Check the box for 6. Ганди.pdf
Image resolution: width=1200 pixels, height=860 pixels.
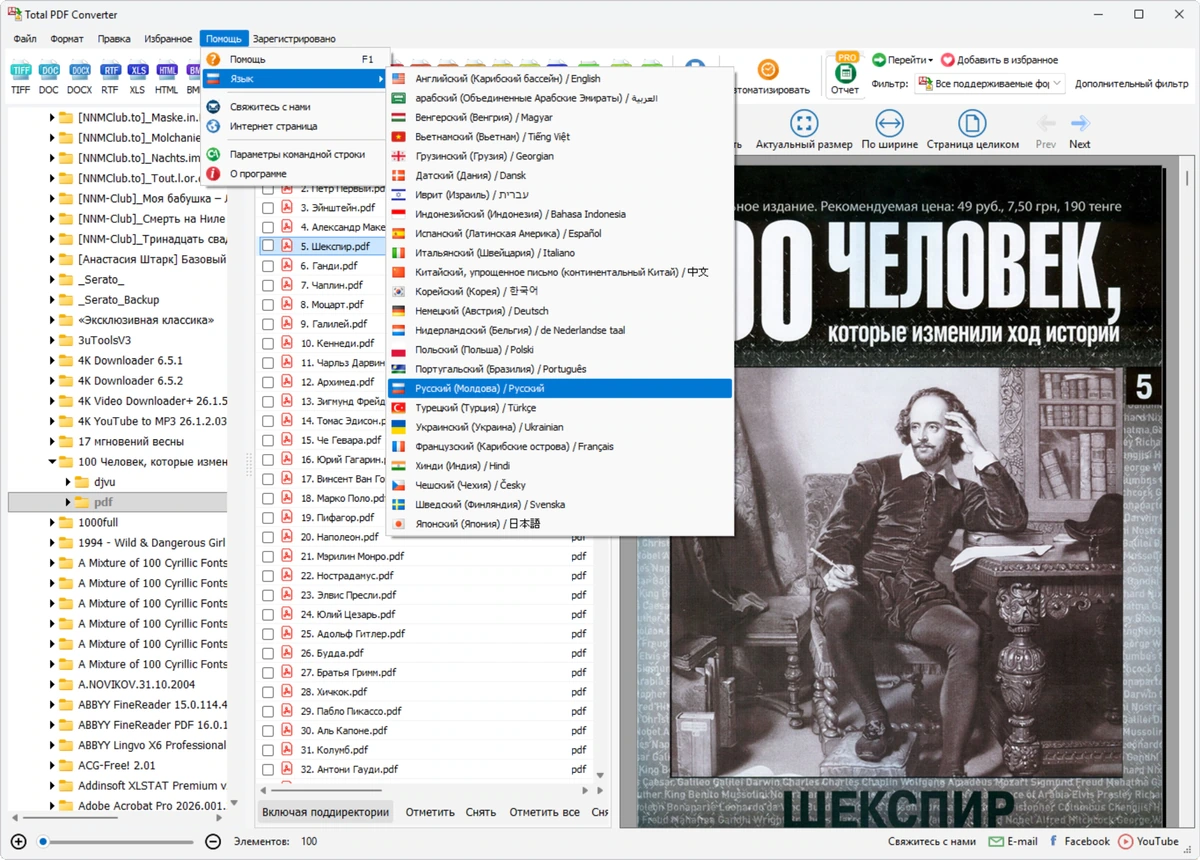coord(268,266)
